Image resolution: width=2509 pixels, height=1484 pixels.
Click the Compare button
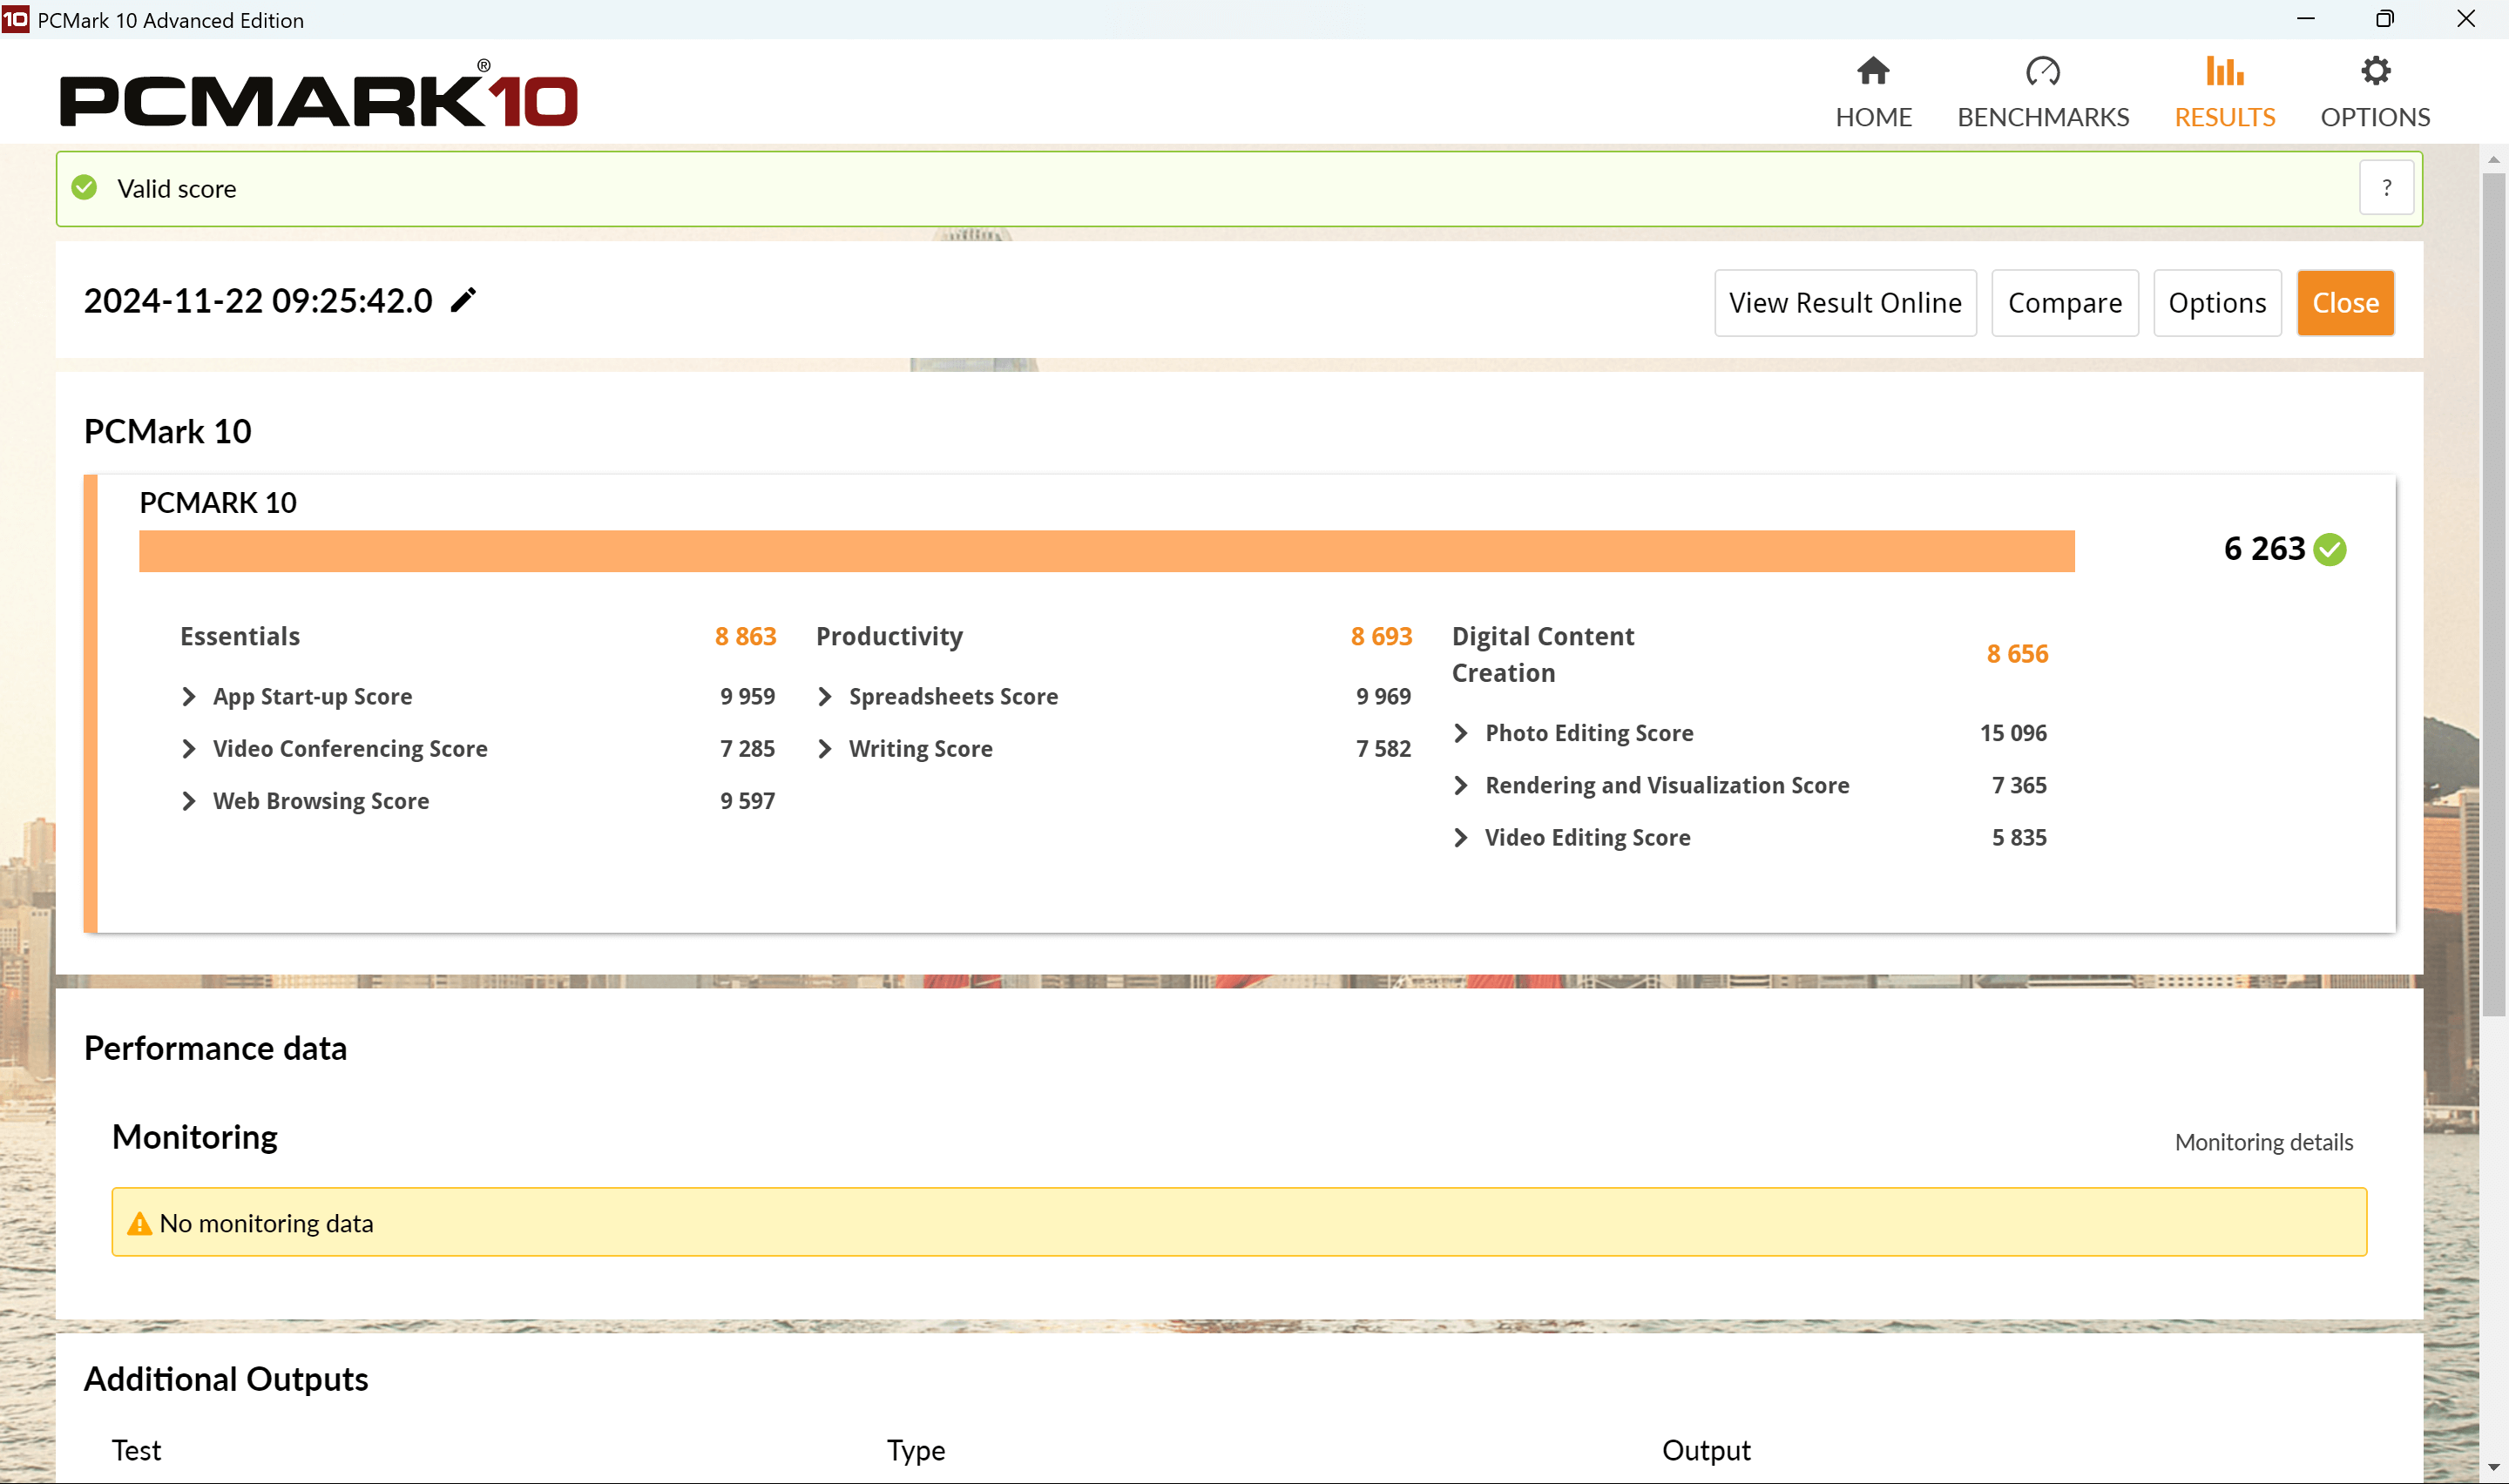[2064, 303]
